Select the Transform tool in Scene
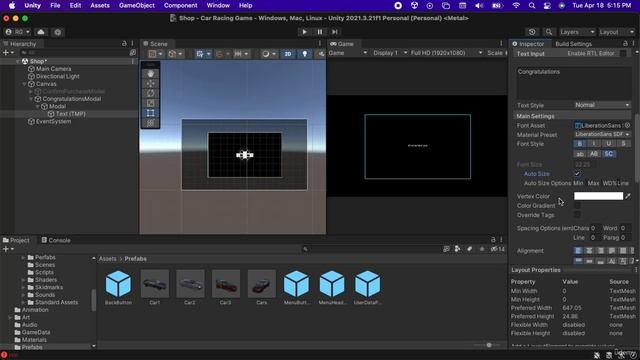The height and width of the screenshot is (360, 640). pos(151,123)
